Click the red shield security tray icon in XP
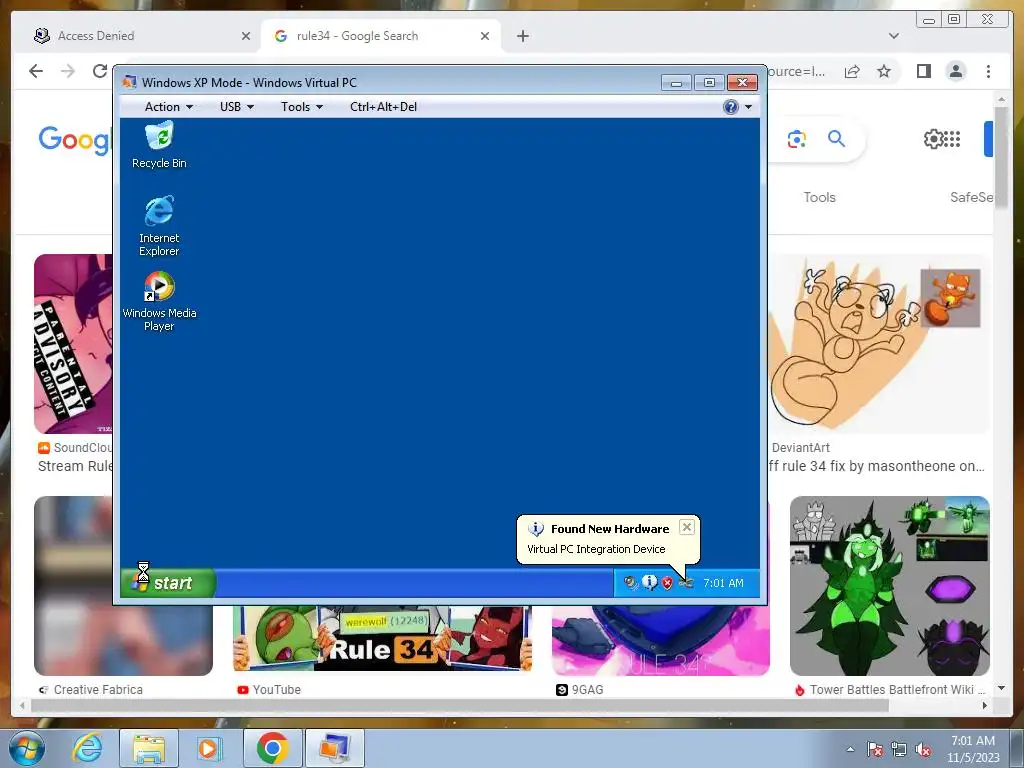Screen dimensions: 1024x768 tap(667, 583)
